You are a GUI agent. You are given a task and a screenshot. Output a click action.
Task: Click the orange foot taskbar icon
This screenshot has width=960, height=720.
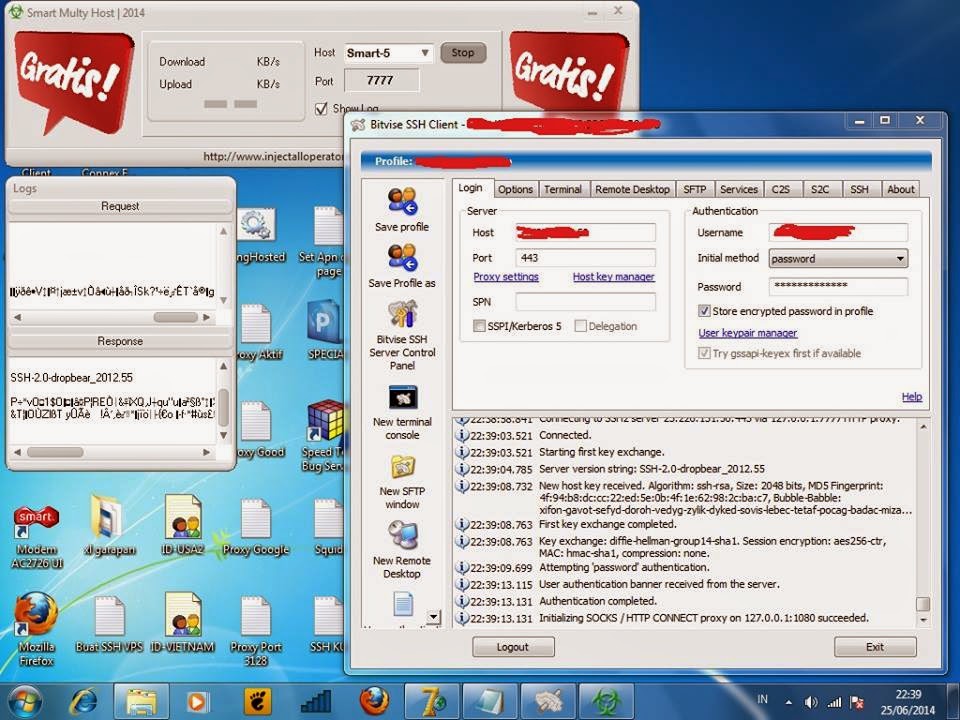click(257, 701)
